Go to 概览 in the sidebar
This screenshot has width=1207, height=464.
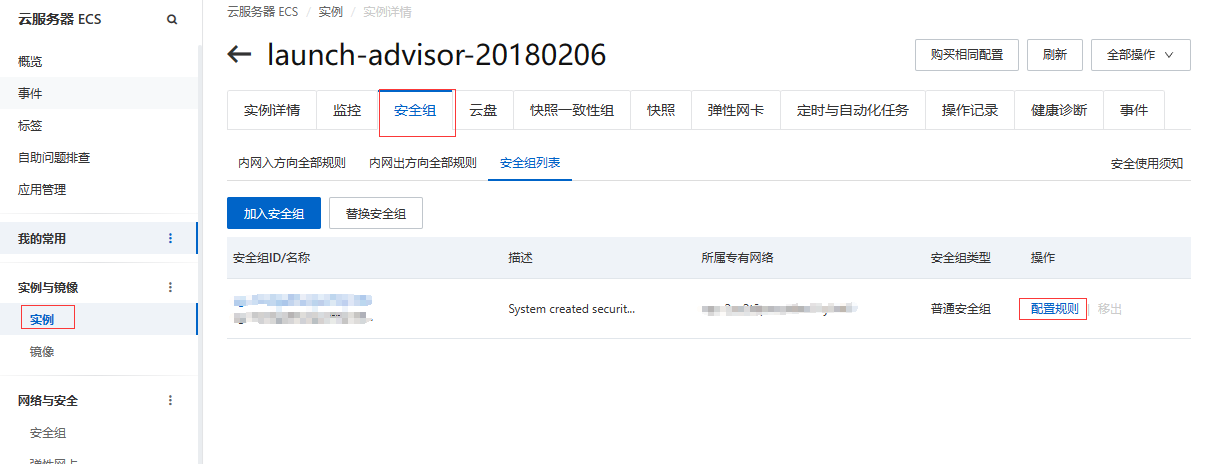30,61
